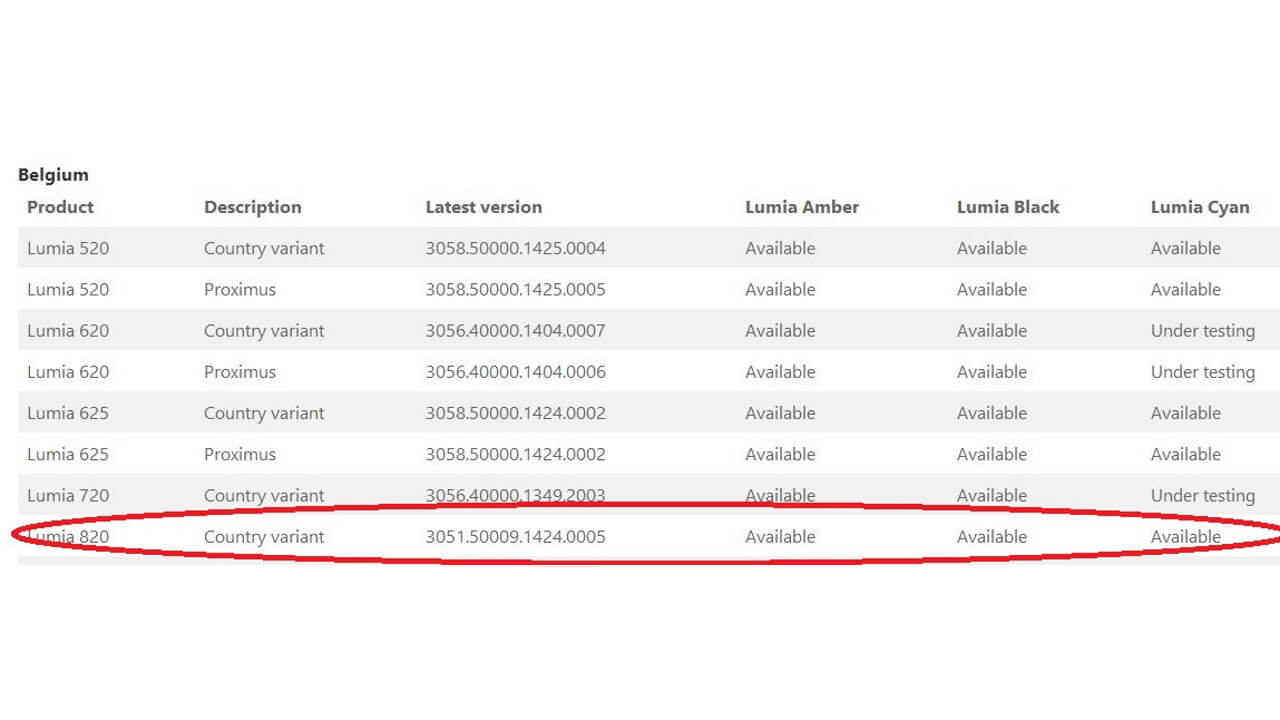Click the Description column header

252,207
